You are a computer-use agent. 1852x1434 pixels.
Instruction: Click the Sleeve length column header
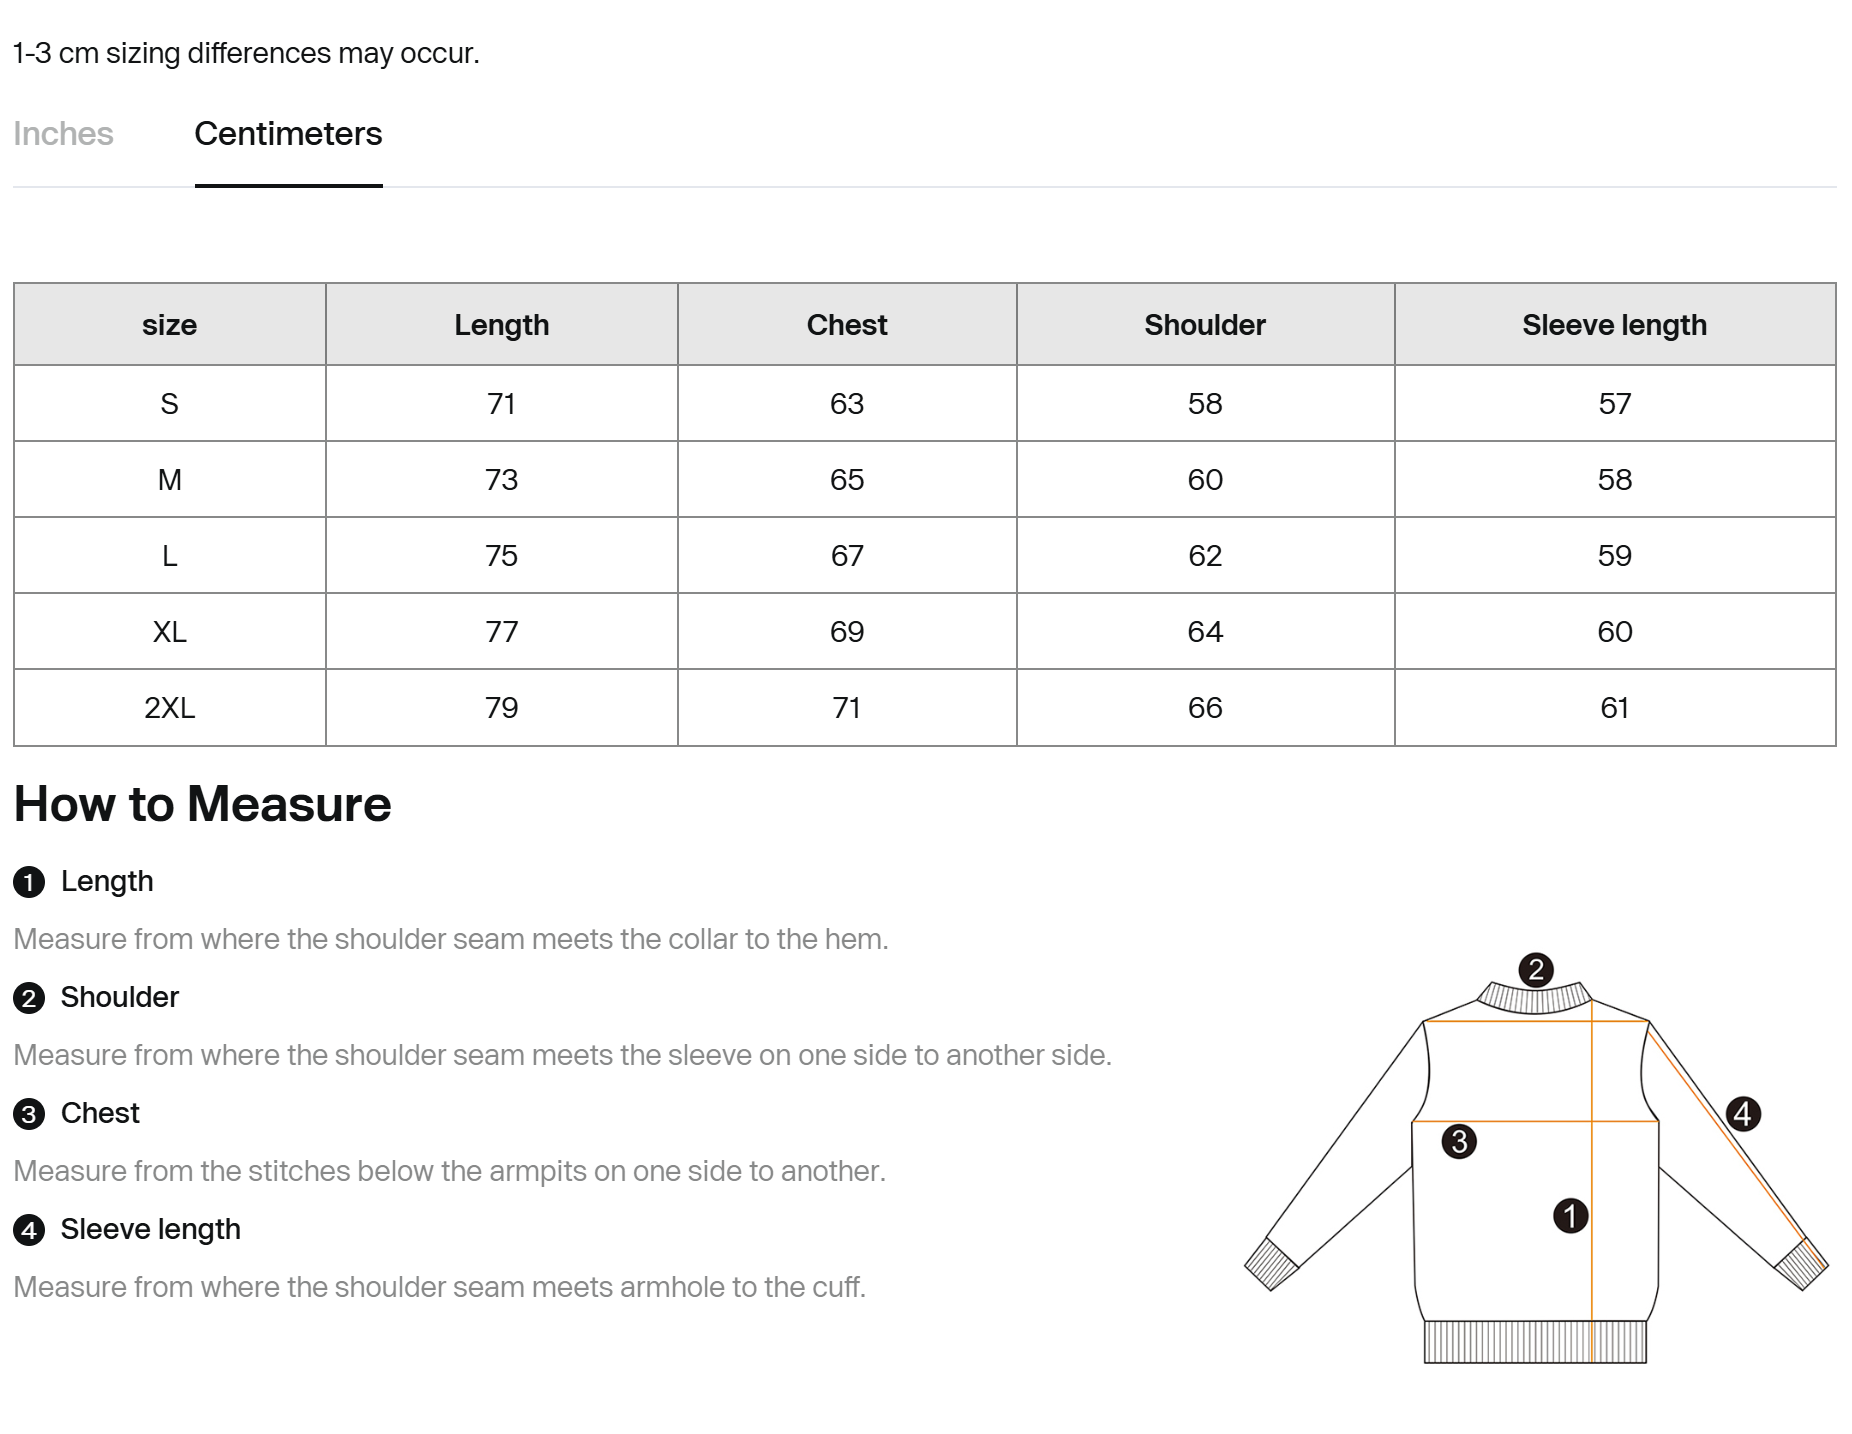1615,325
